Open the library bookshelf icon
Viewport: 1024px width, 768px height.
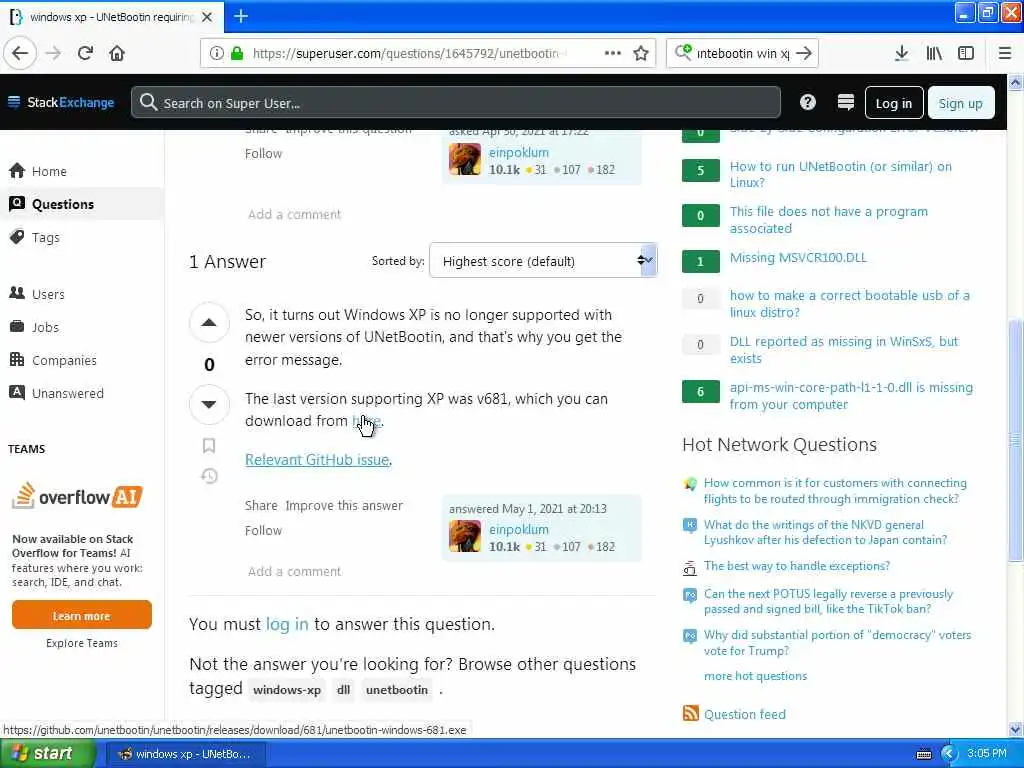[x=934, y=53]
